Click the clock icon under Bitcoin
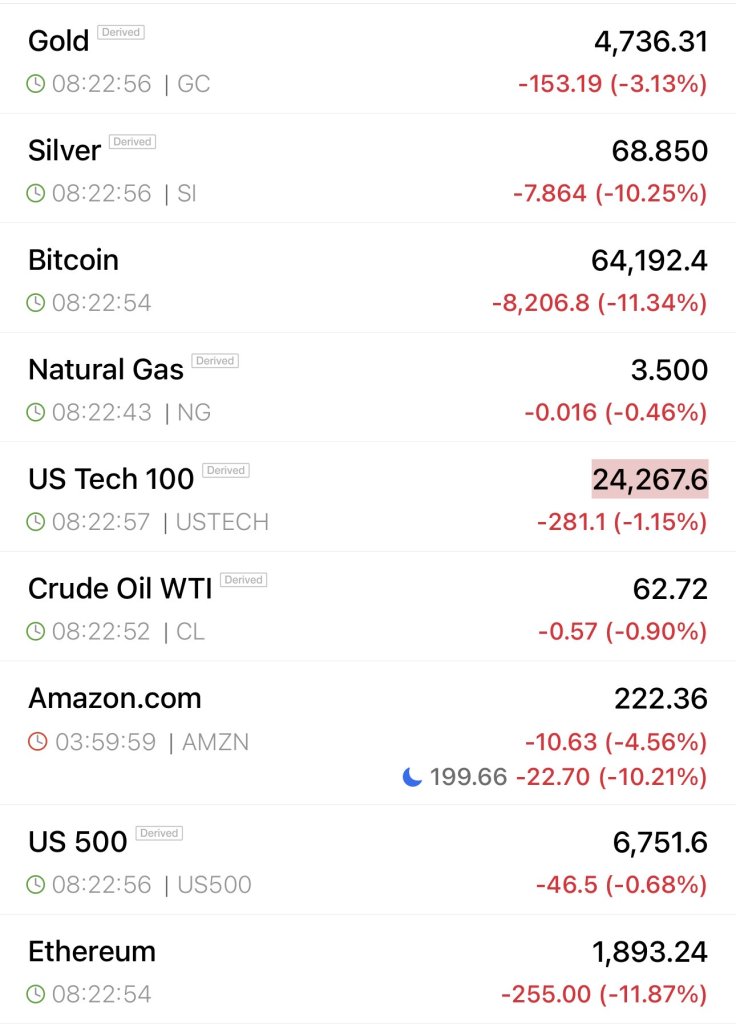The height and width of the screenshot is (1024, 736). pyautogui.click(x=36, y=303)
